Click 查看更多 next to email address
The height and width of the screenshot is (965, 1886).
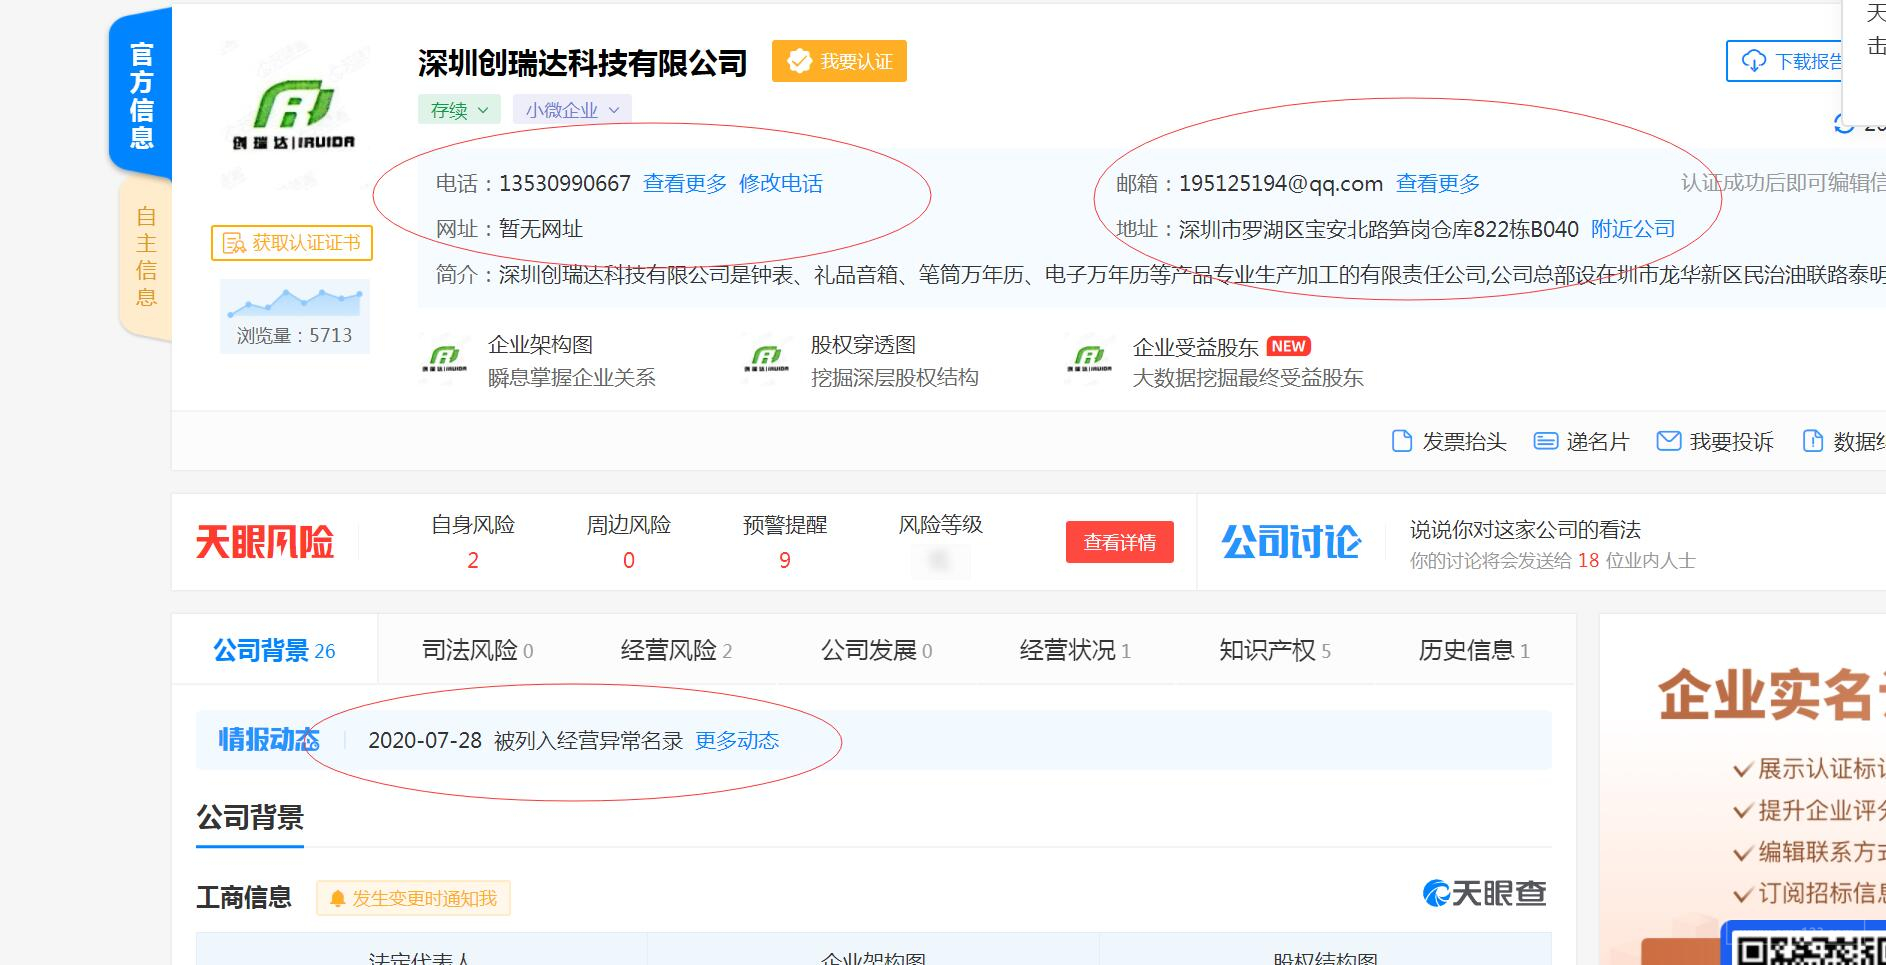pos(1438,183)
